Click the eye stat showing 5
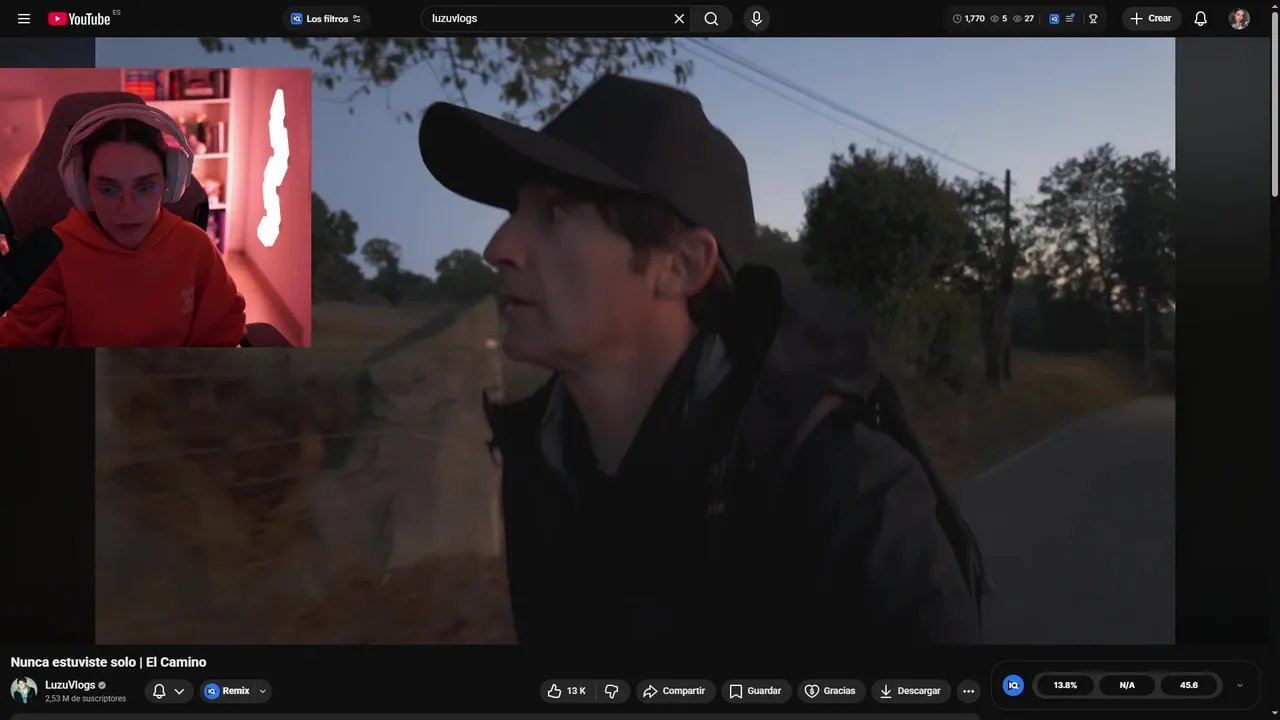 pyautogui.click(x=999, y=19)
